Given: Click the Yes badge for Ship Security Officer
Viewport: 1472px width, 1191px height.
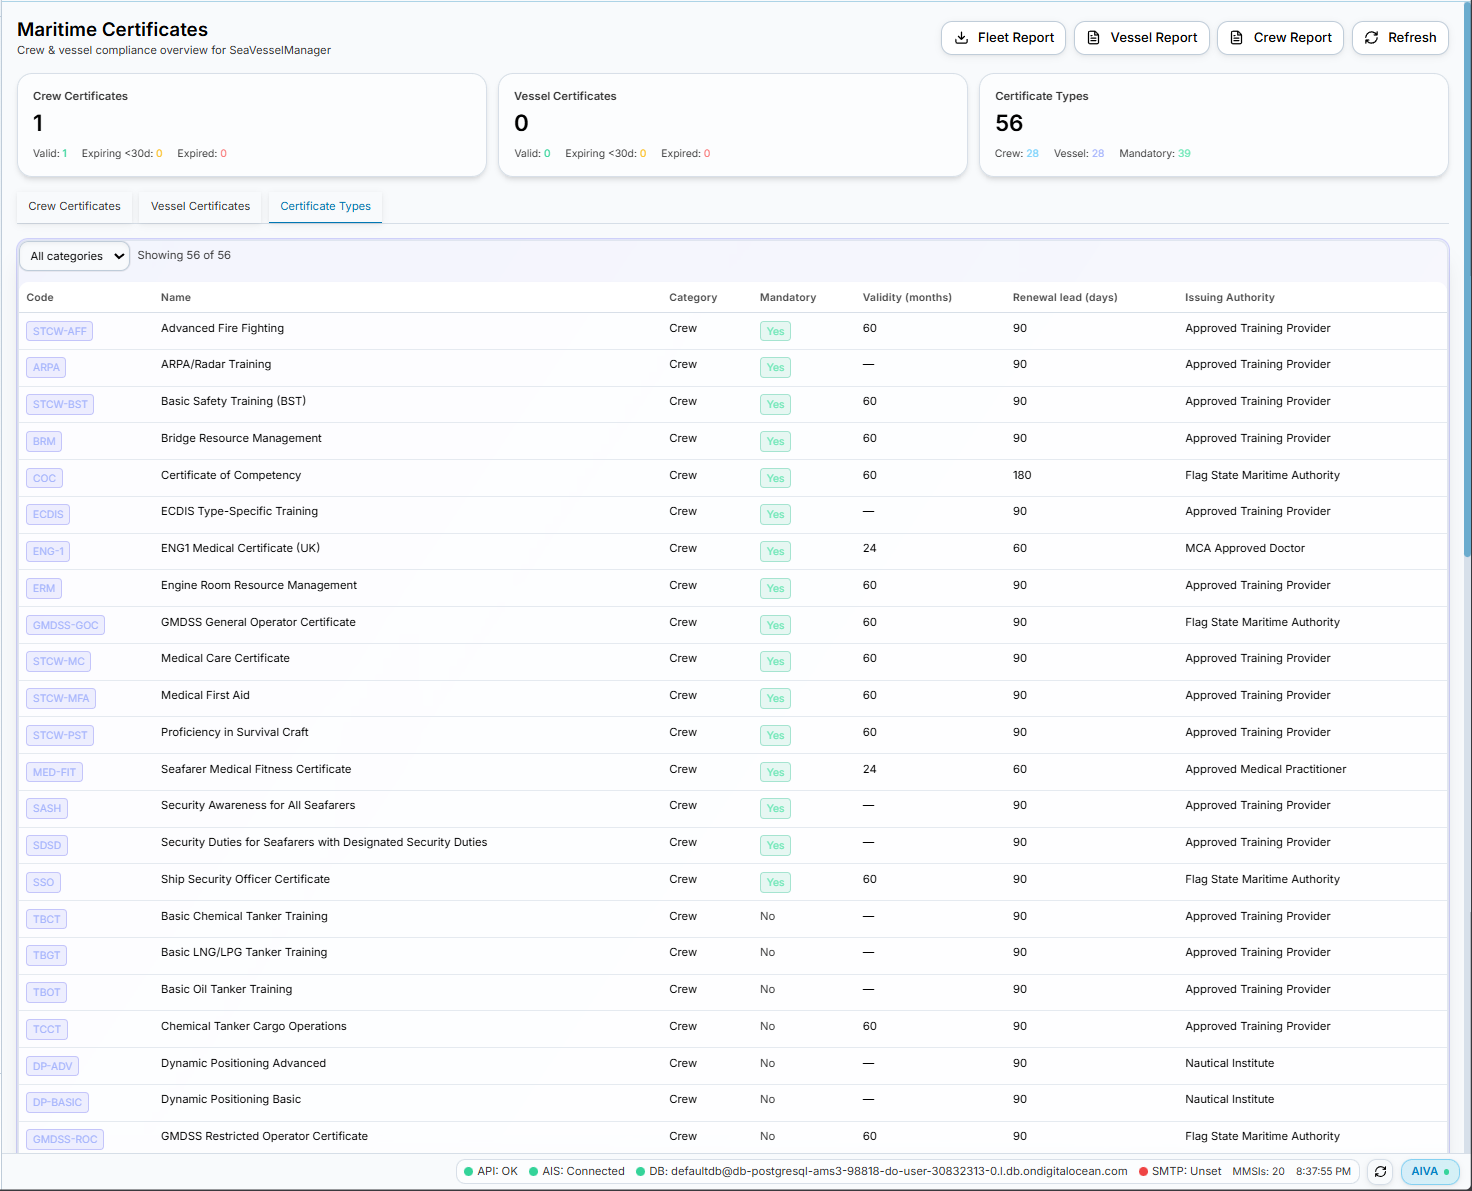Looking at the screenshot, I should click(775, 882).
